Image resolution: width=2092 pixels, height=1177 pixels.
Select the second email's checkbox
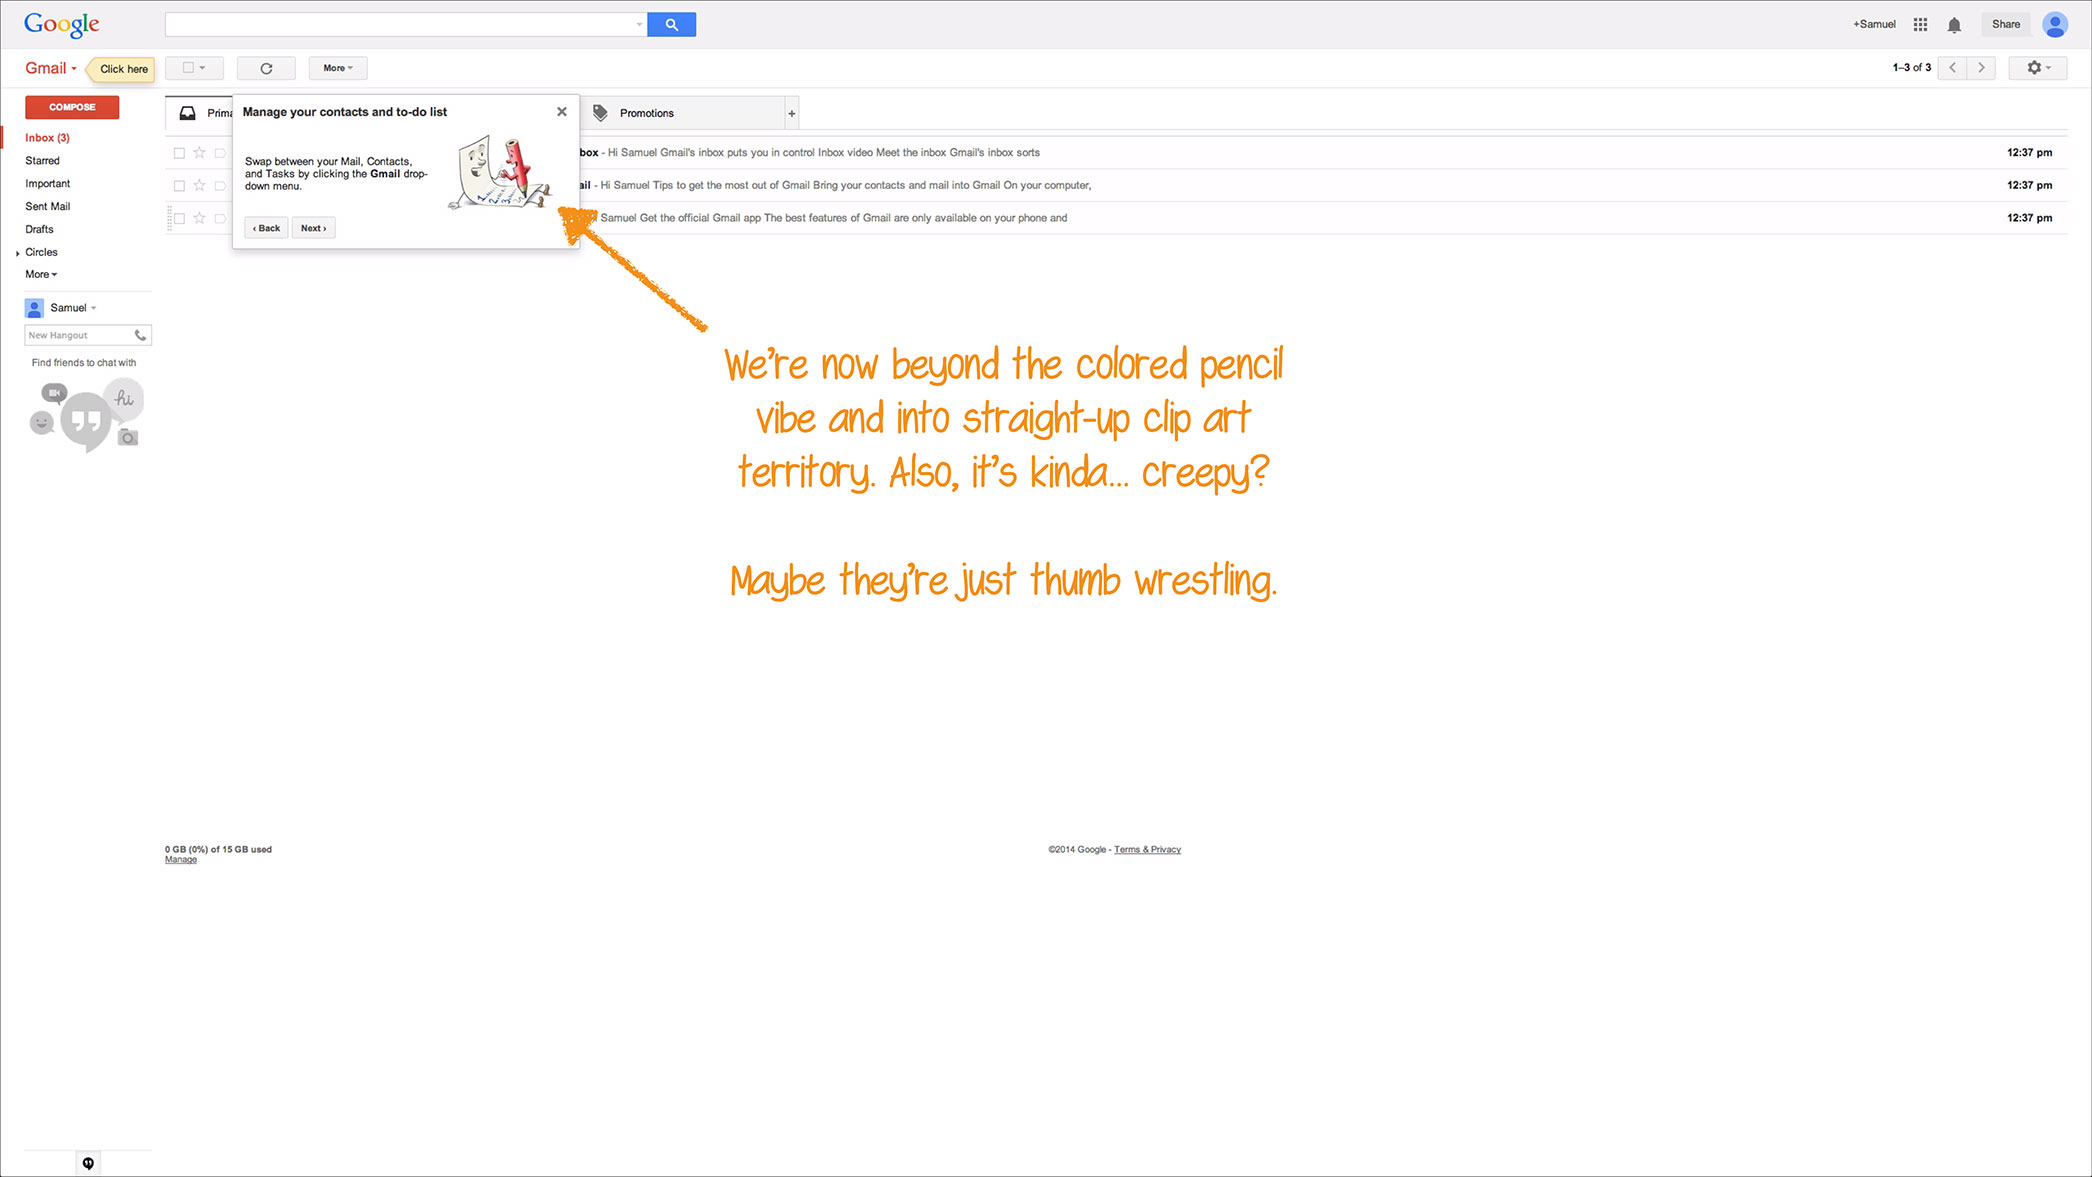click(x=179, y=186)
